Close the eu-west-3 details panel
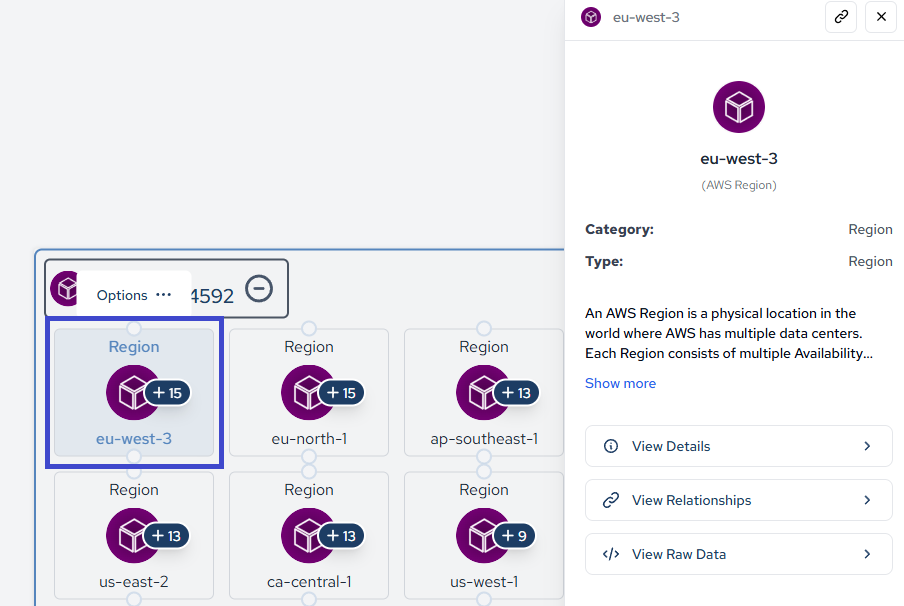This screenshot has height=606, width=904. pos(881,17)
